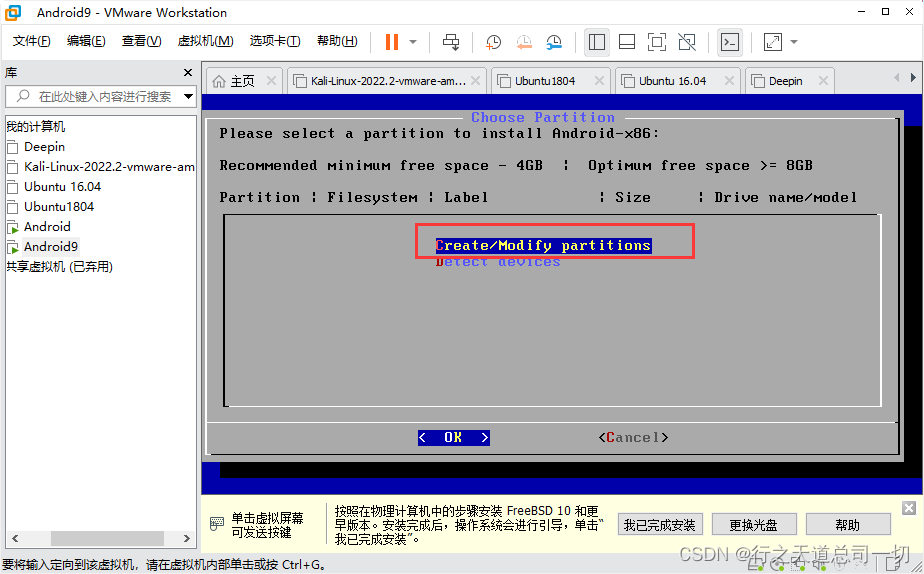Select 共享虚拟机 (已弃用) in the library
The image size is (924, 574).
60,267
